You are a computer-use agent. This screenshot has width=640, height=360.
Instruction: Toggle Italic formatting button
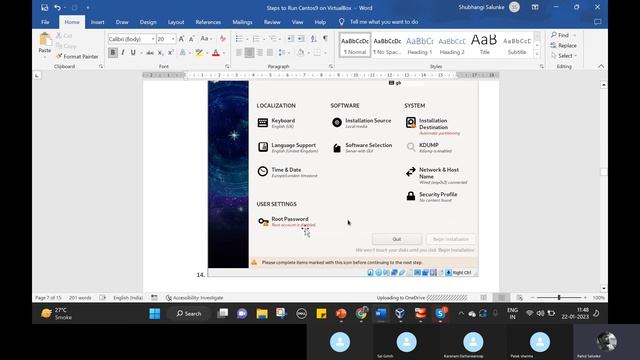(123, 53)
